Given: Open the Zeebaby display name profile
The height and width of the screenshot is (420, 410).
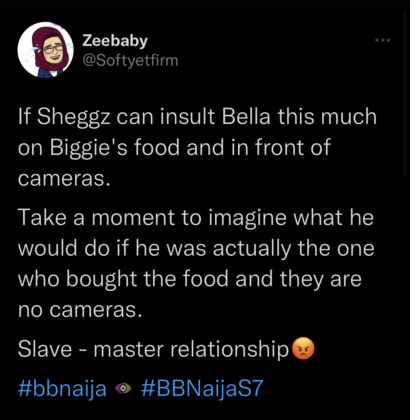Looking at the screenshot, I should point(115,41).
